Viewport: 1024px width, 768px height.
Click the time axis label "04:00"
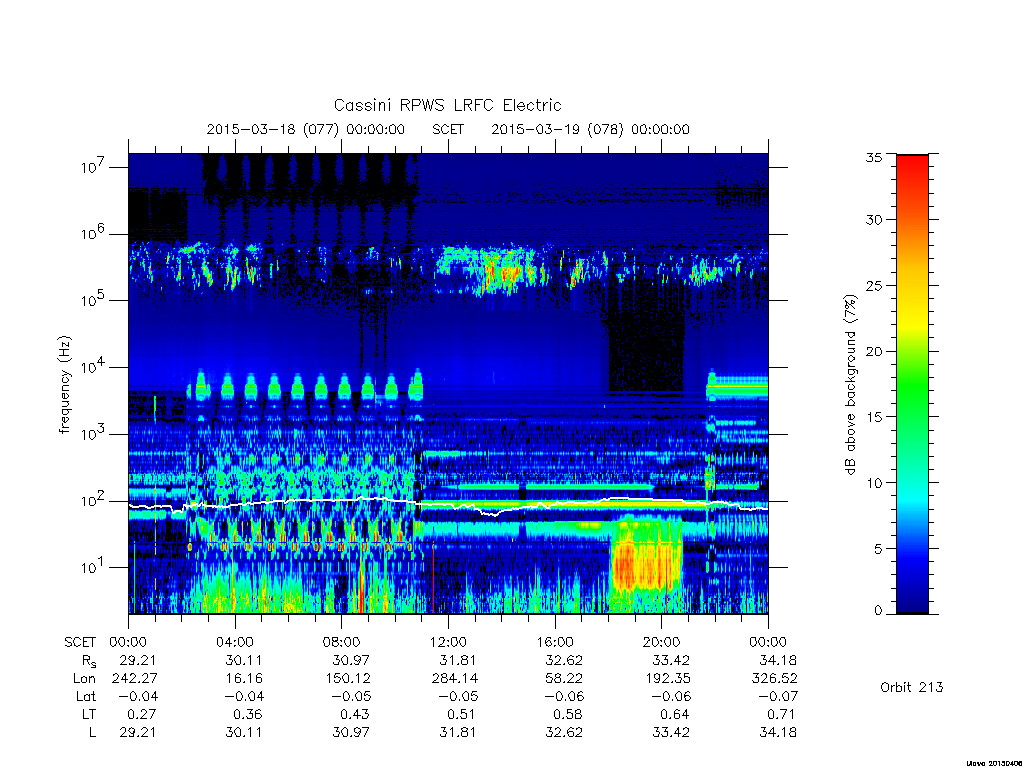(x=235, y=642)
